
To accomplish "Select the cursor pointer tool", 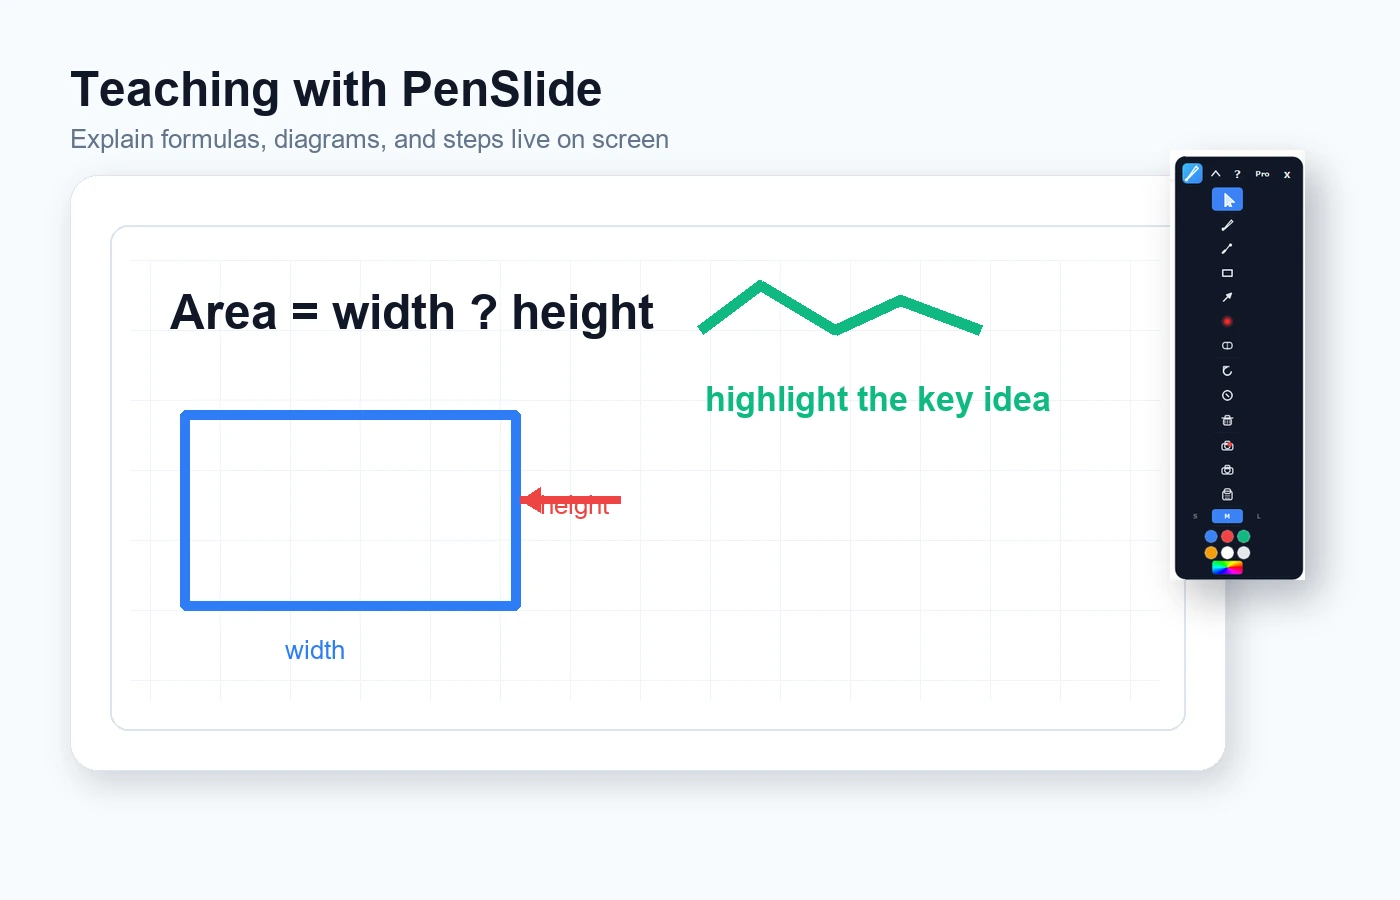I will coord(1227,200).
